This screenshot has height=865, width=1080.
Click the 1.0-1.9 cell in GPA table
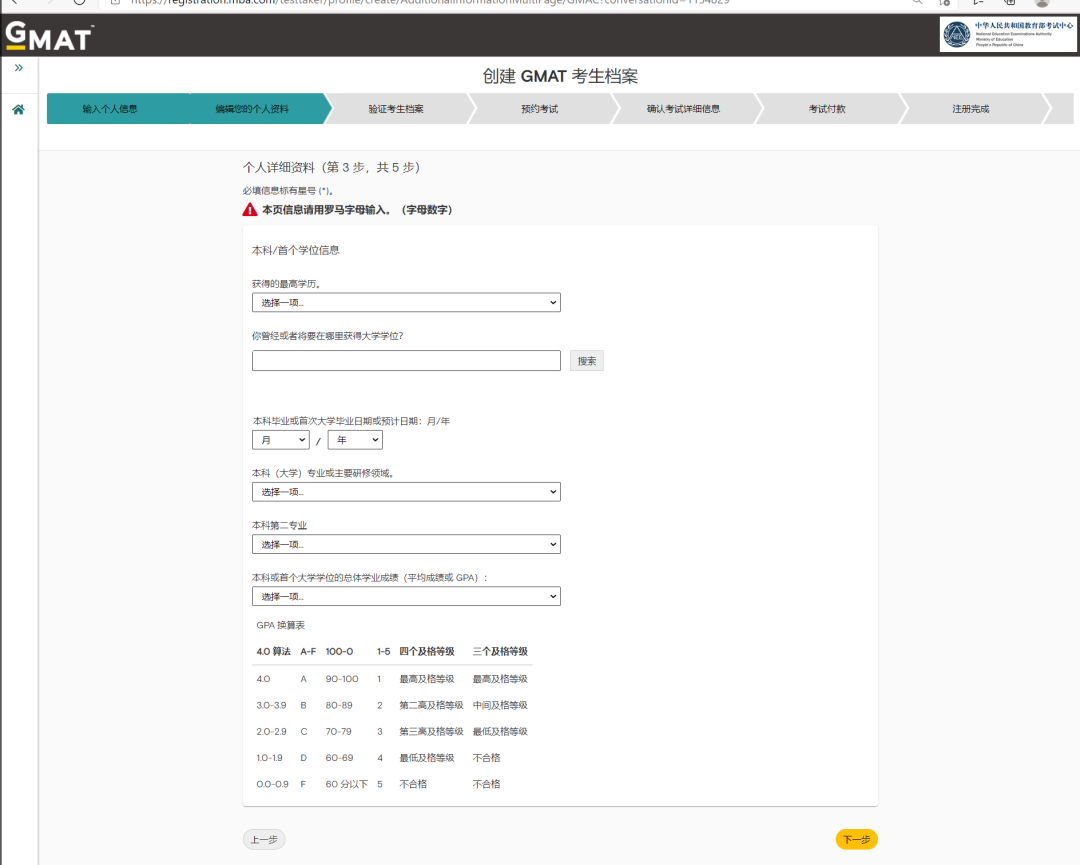click(x=269, y=758)
